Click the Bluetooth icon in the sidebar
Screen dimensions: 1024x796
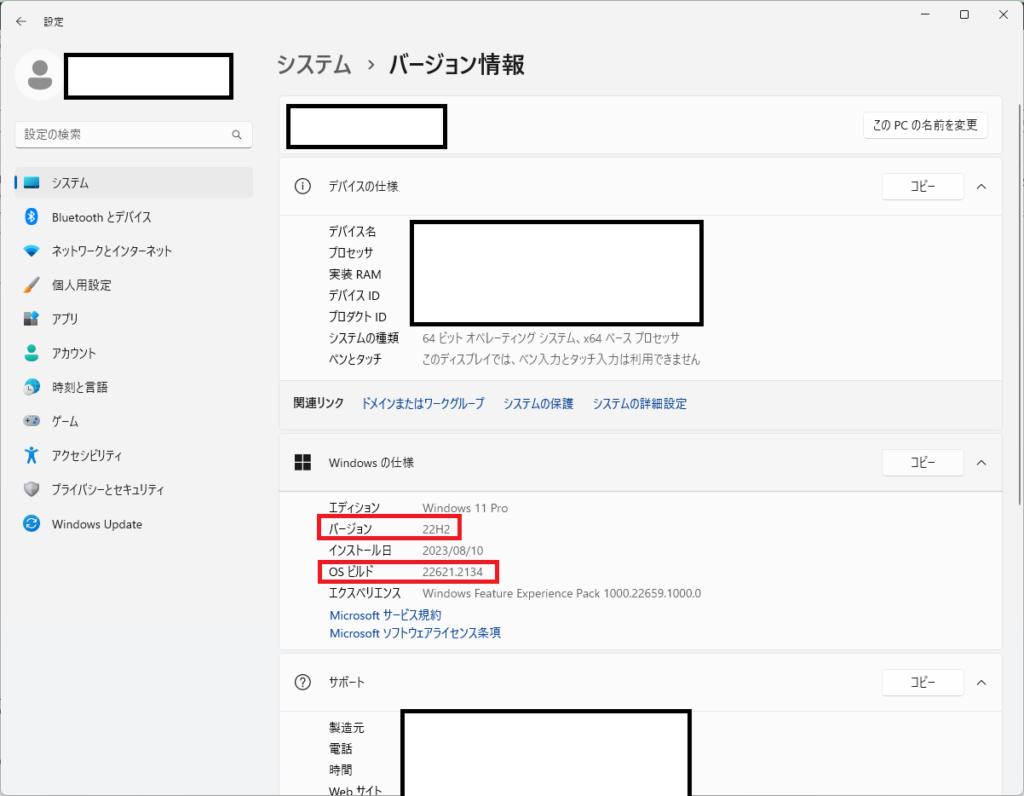click(31, 217)
